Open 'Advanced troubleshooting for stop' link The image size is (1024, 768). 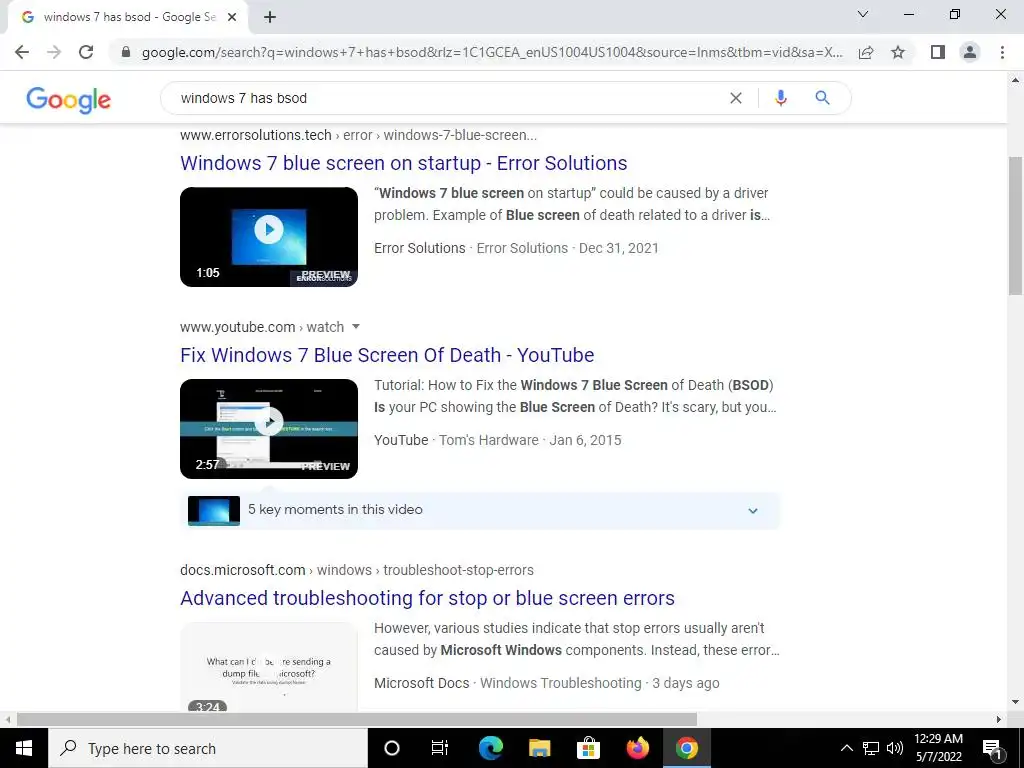[x=427, y=598]
